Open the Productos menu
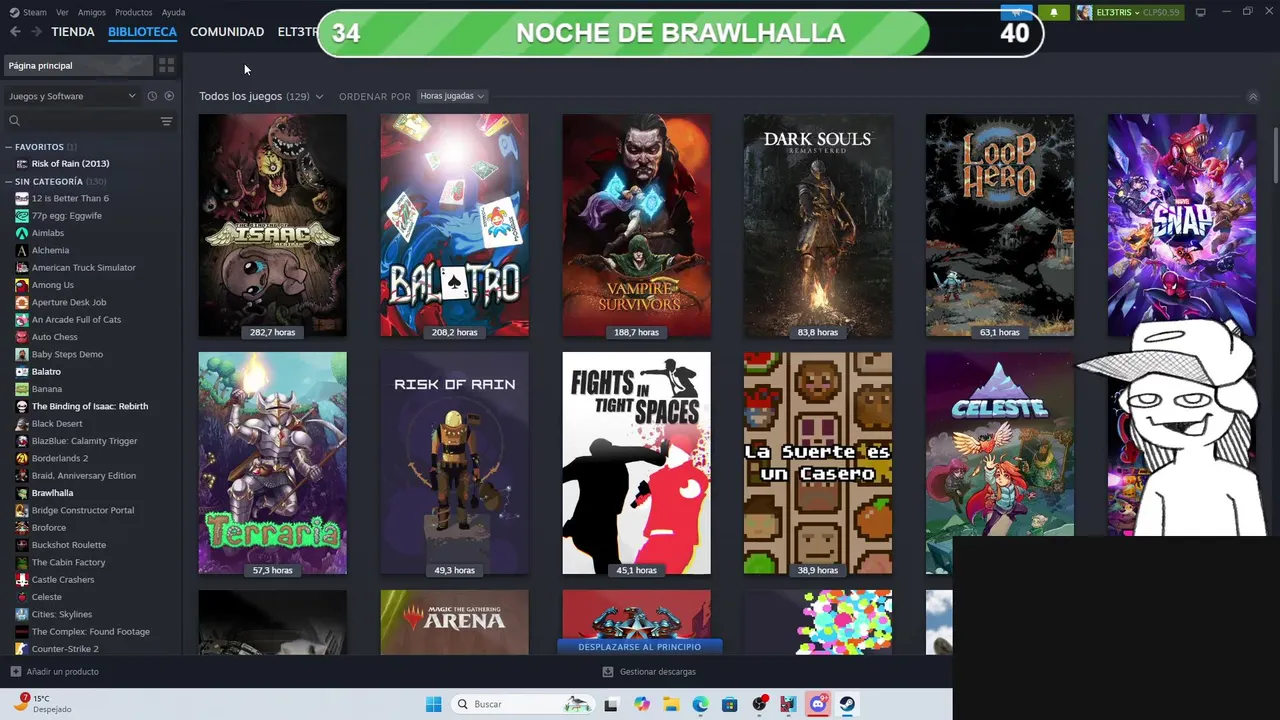 click(133, 13)
